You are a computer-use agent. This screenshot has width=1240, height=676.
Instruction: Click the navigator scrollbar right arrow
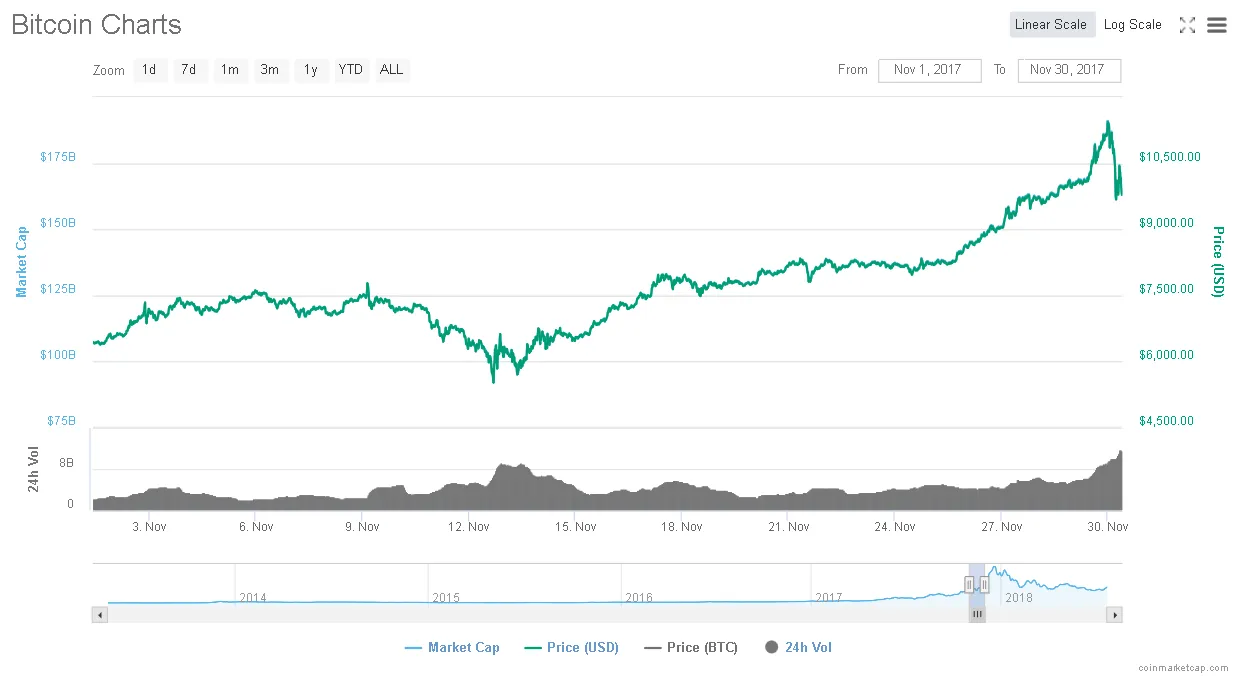point(1114,615)
